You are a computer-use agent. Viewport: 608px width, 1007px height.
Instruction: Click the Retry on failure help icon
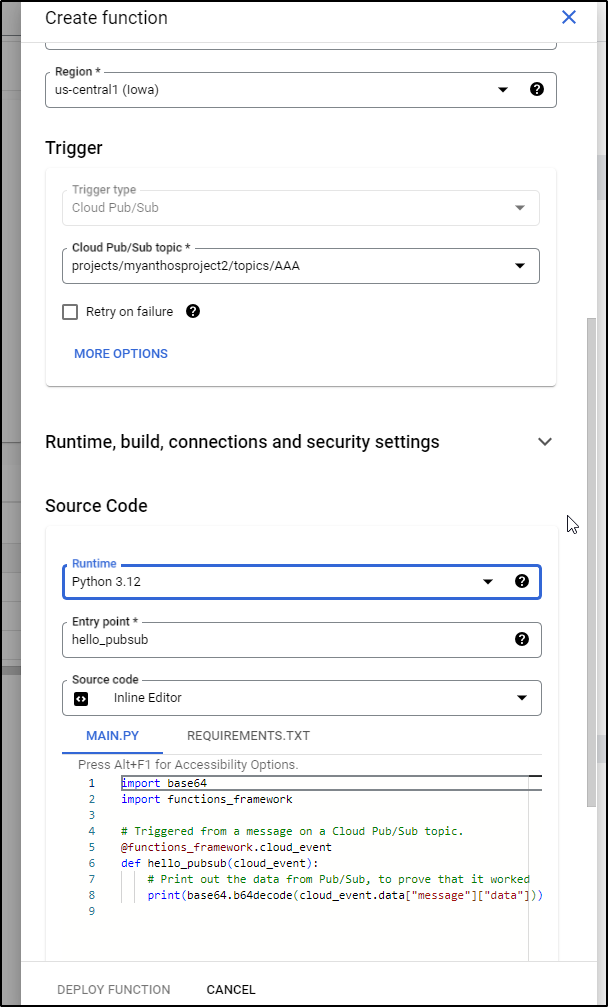click(193, 311)
